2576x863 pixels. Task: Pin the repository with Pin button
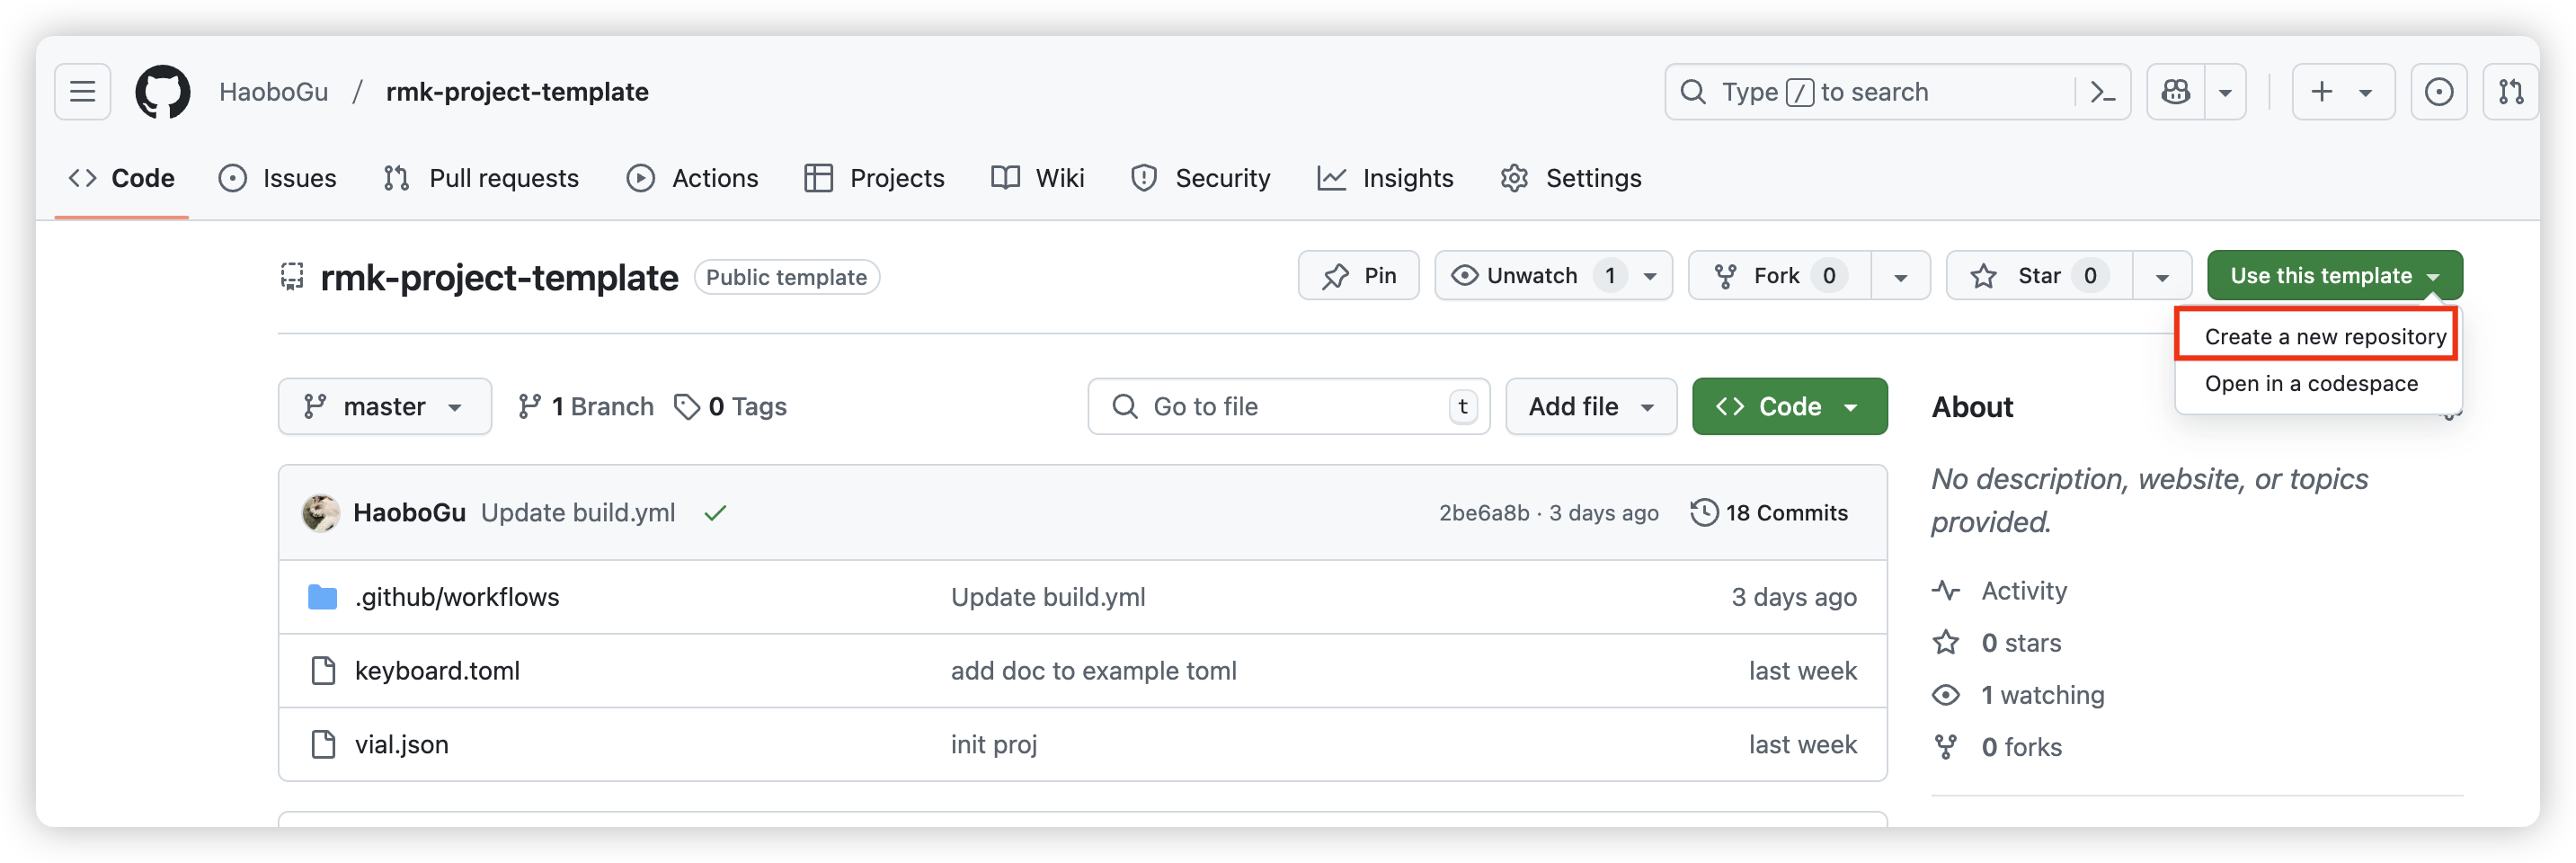[1358, 276]
